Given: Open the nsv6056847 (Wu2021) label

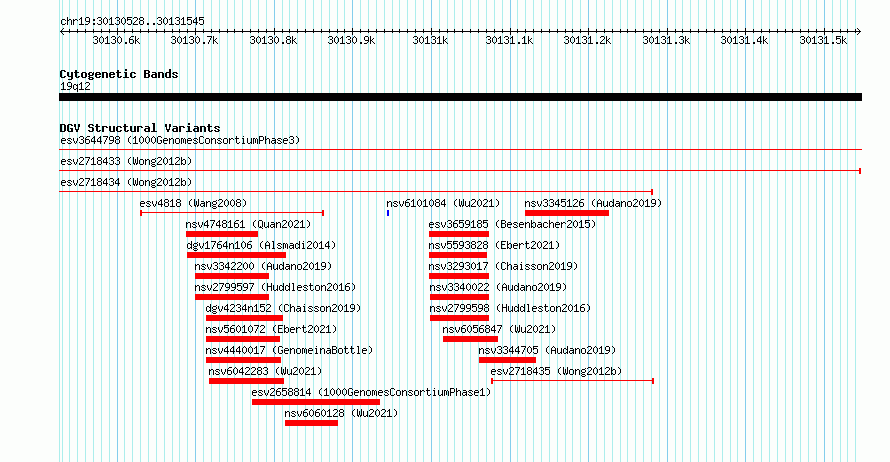Looking at the screenshot, I should pos(499,329).
